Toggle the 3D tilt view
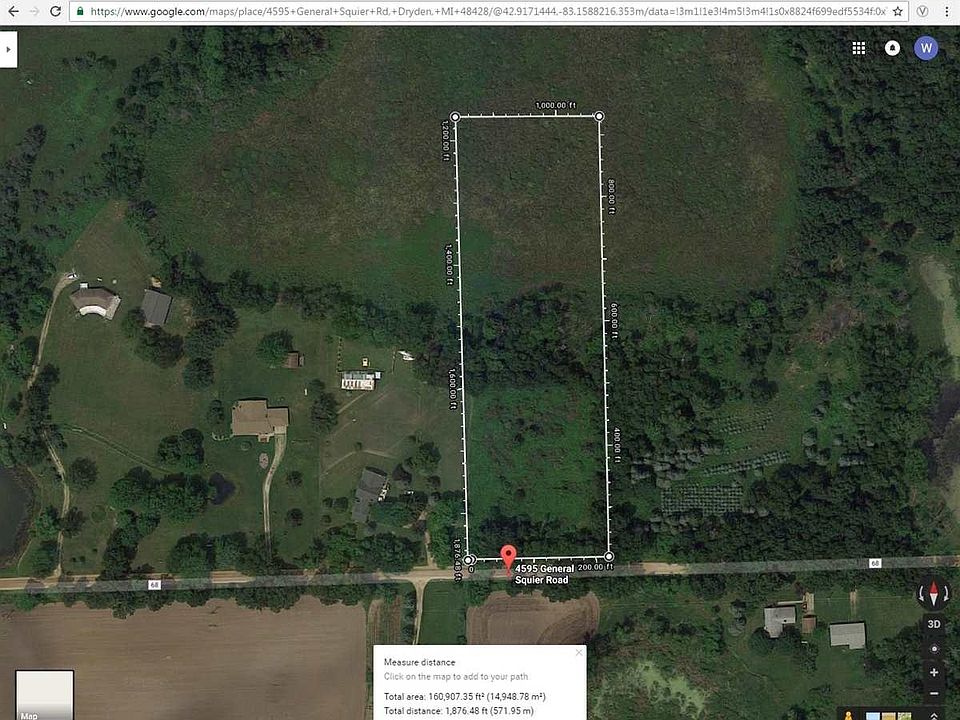 click(x=934, y=624)
